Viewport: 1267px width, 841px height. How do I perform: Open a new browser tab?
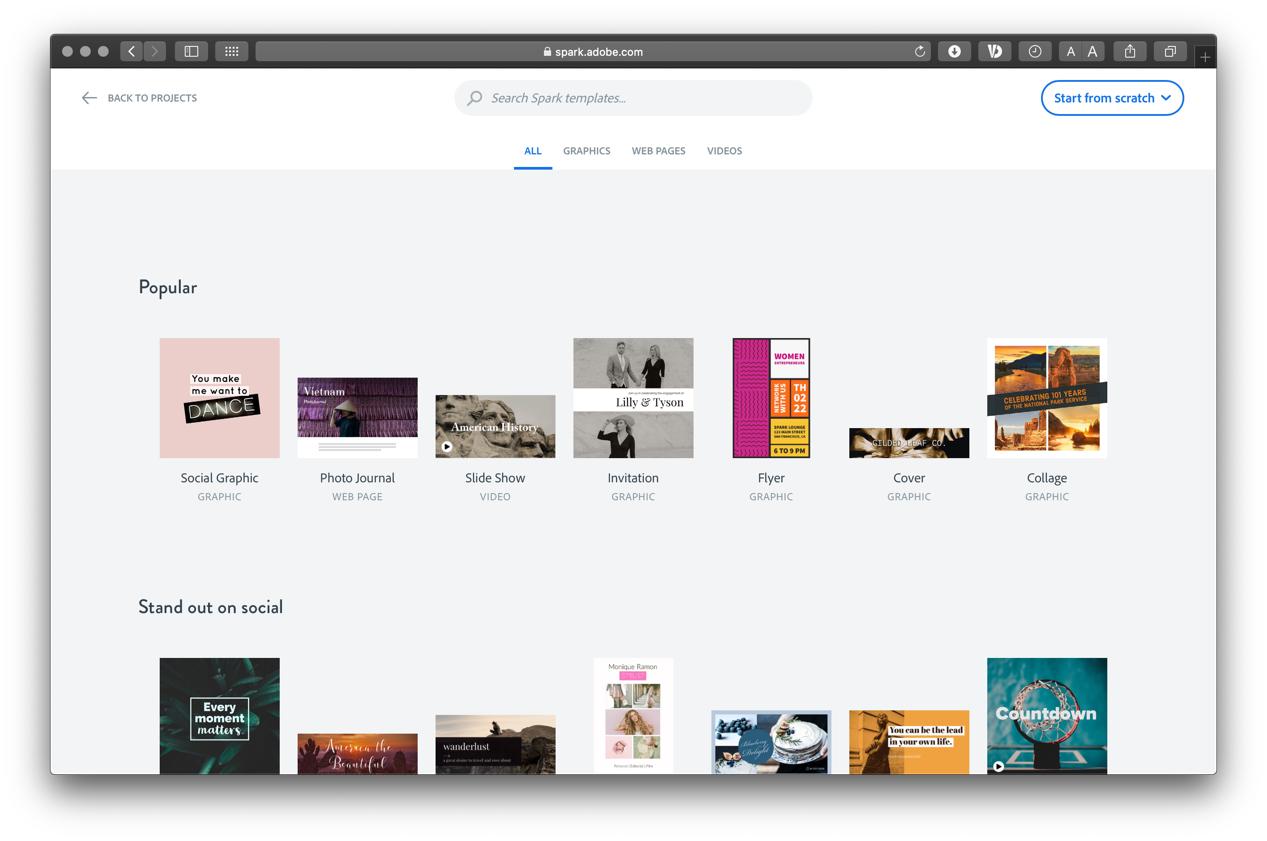click(x=1205, y=57)
